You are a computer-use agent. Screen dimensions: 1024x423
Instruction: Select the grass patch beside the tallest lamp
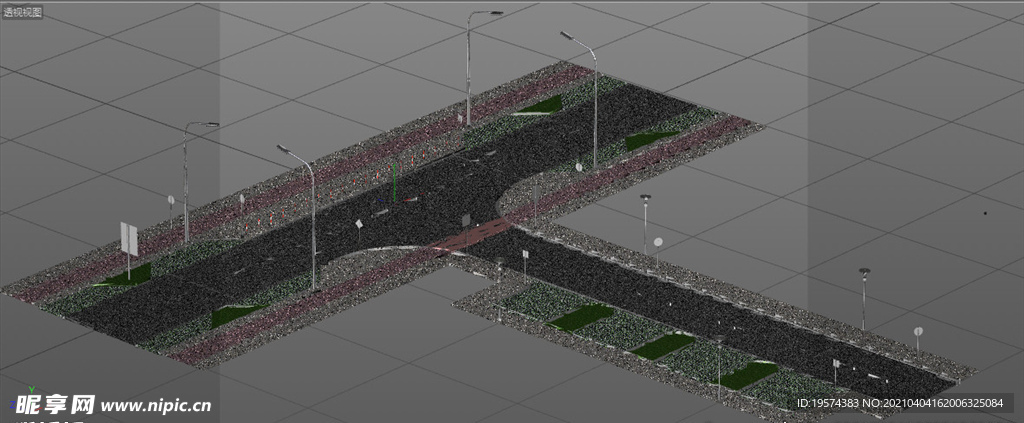[x=541, y=104]
